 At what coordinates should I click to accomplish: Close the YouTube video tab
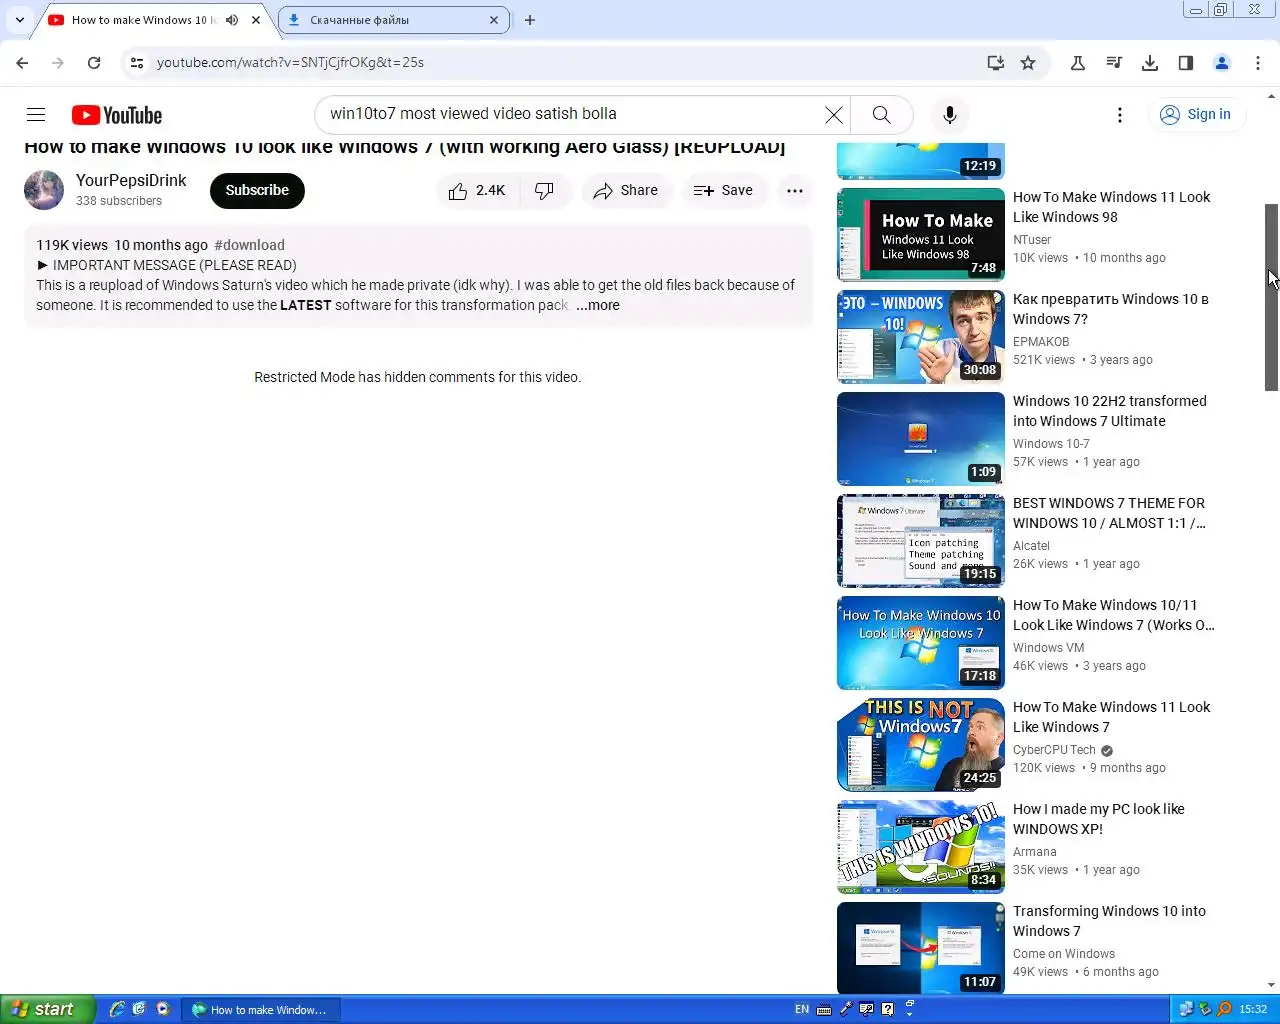pos(256,19)
